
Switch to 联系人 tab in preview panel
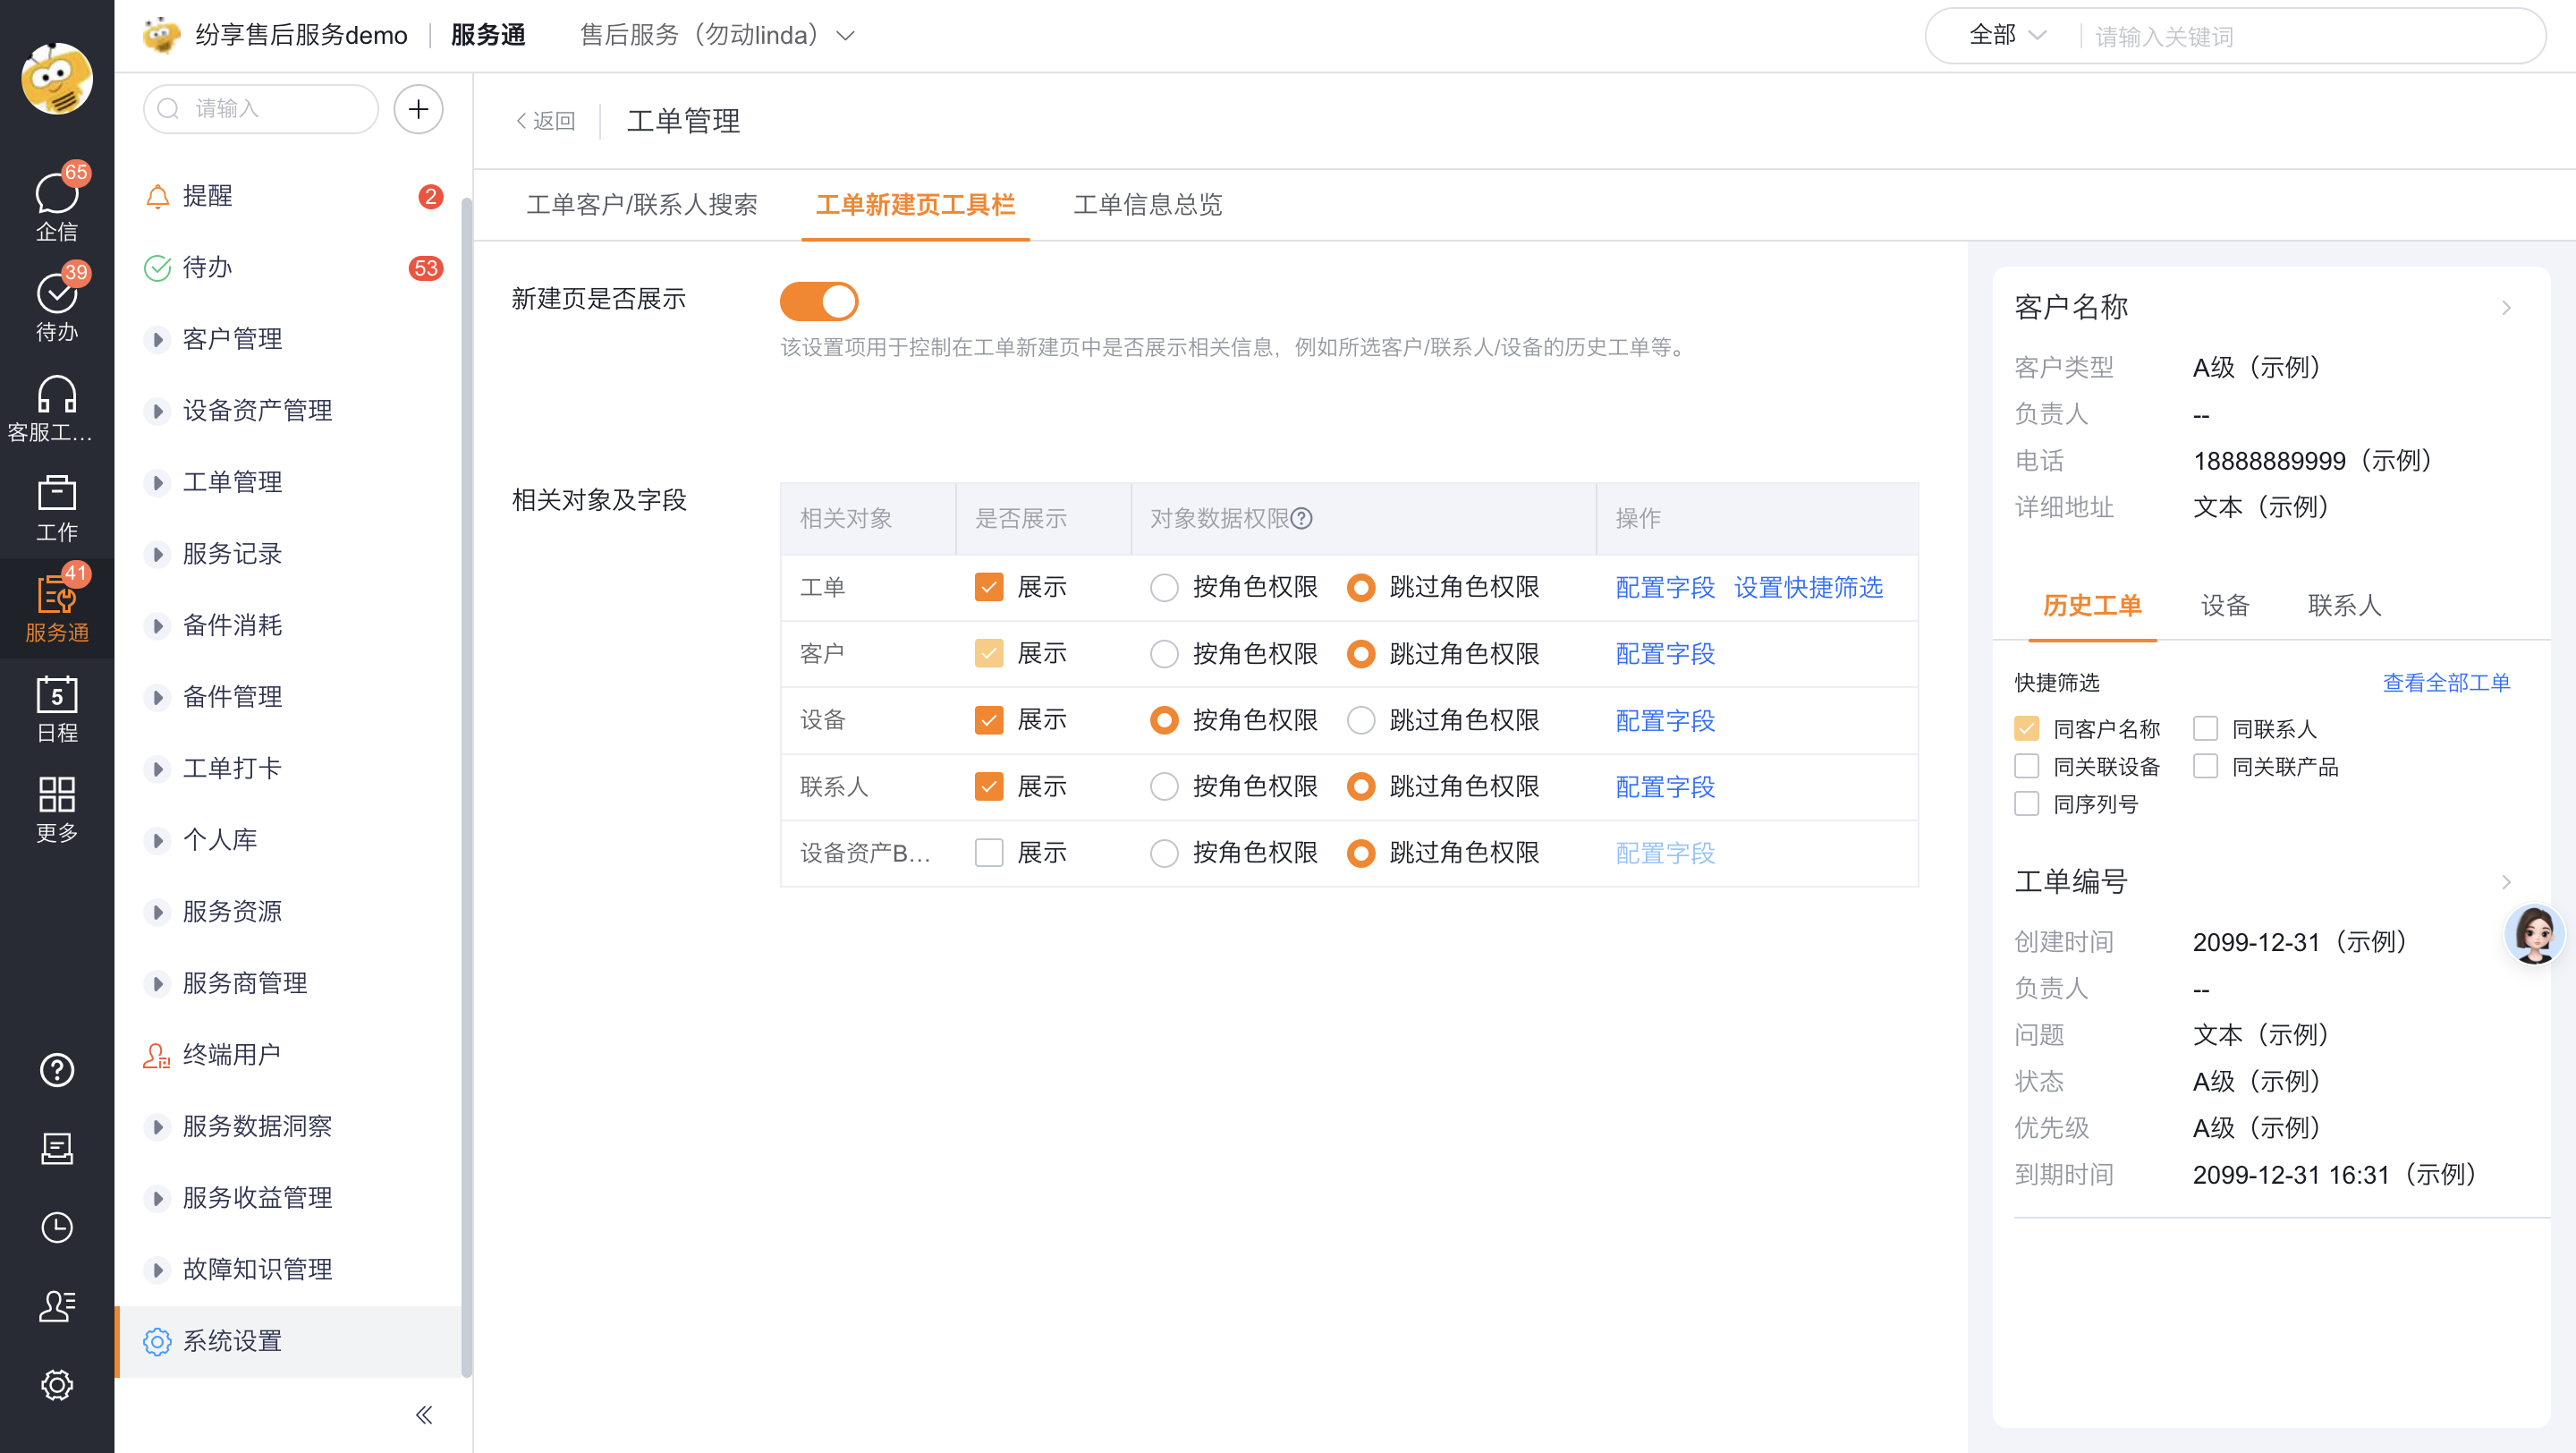coord(2345,605)
